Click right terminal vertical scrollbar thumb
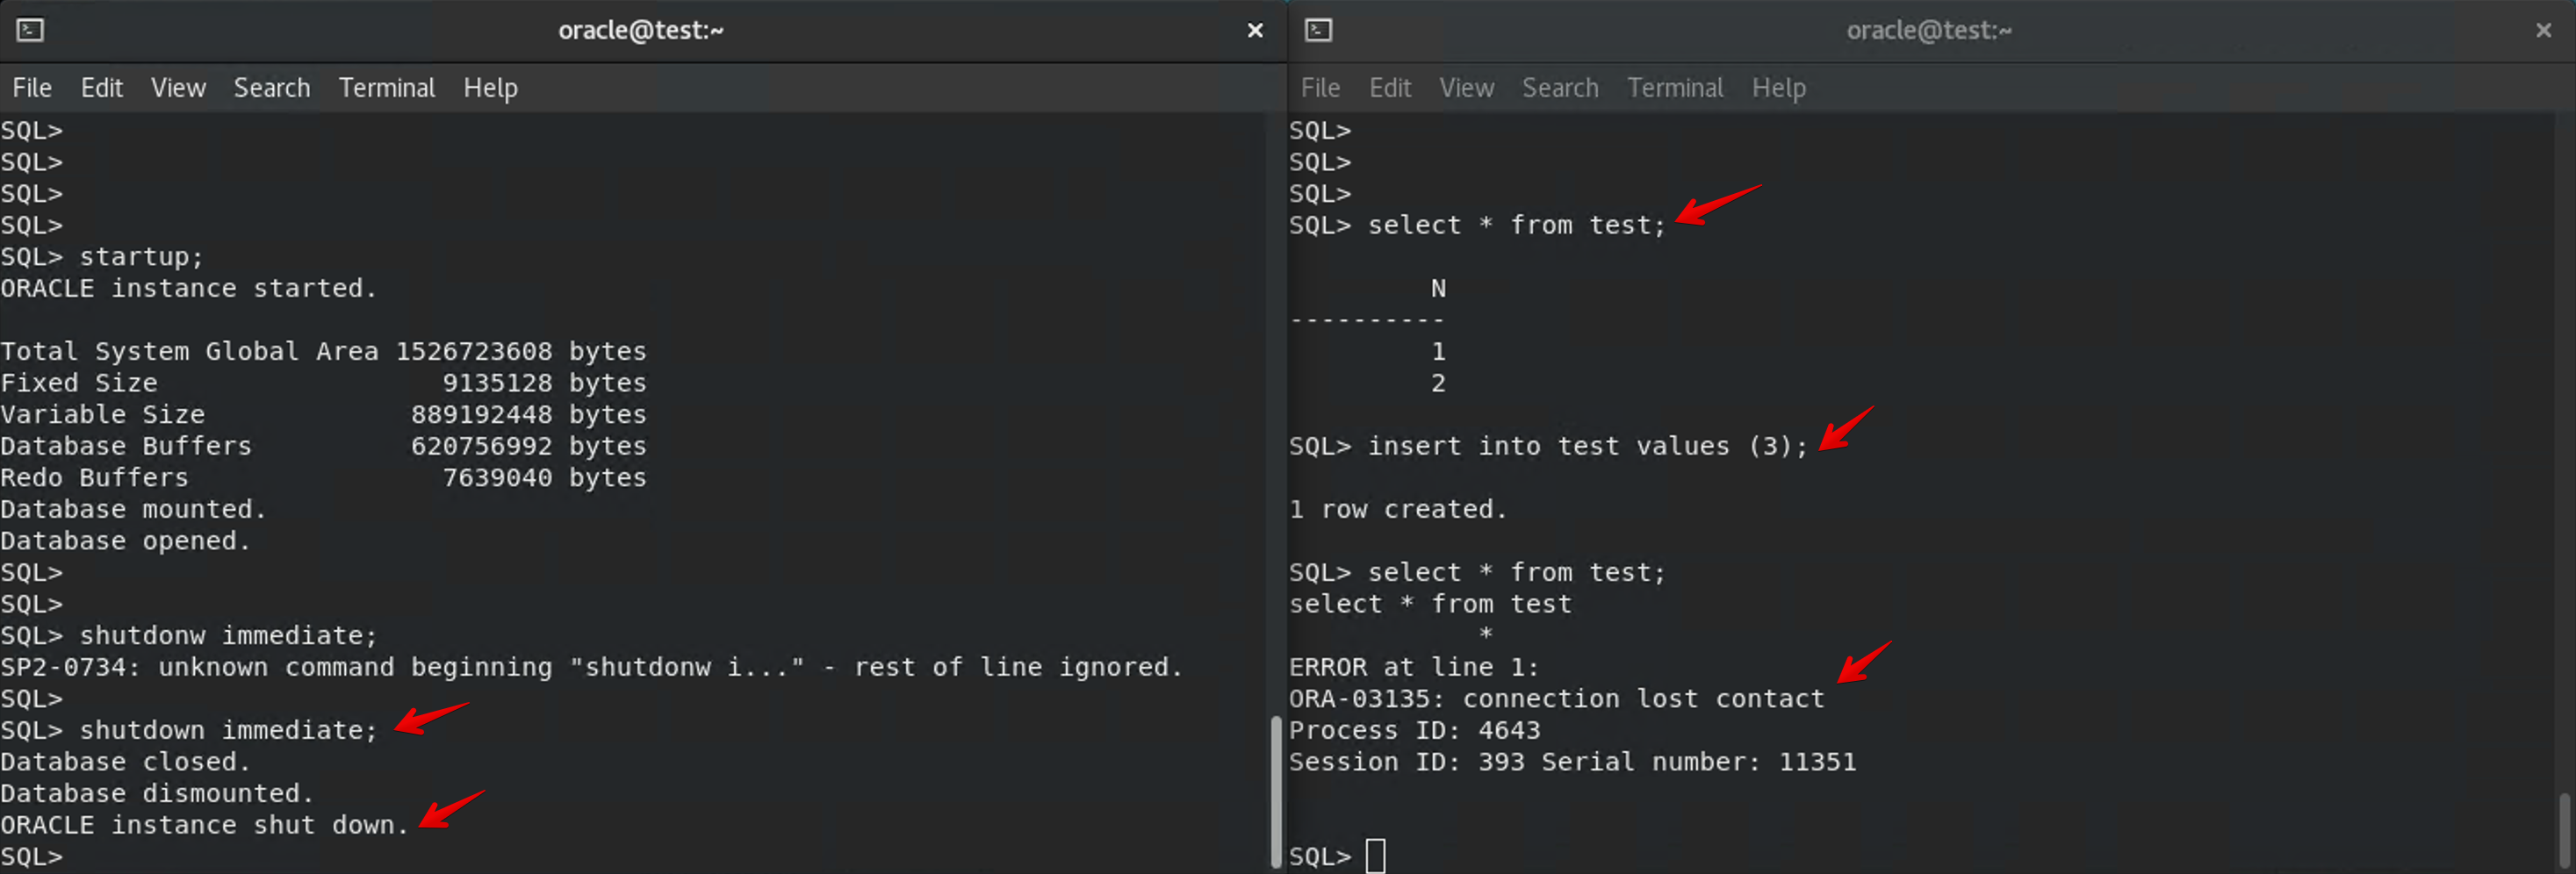 tap(2563, 830)
